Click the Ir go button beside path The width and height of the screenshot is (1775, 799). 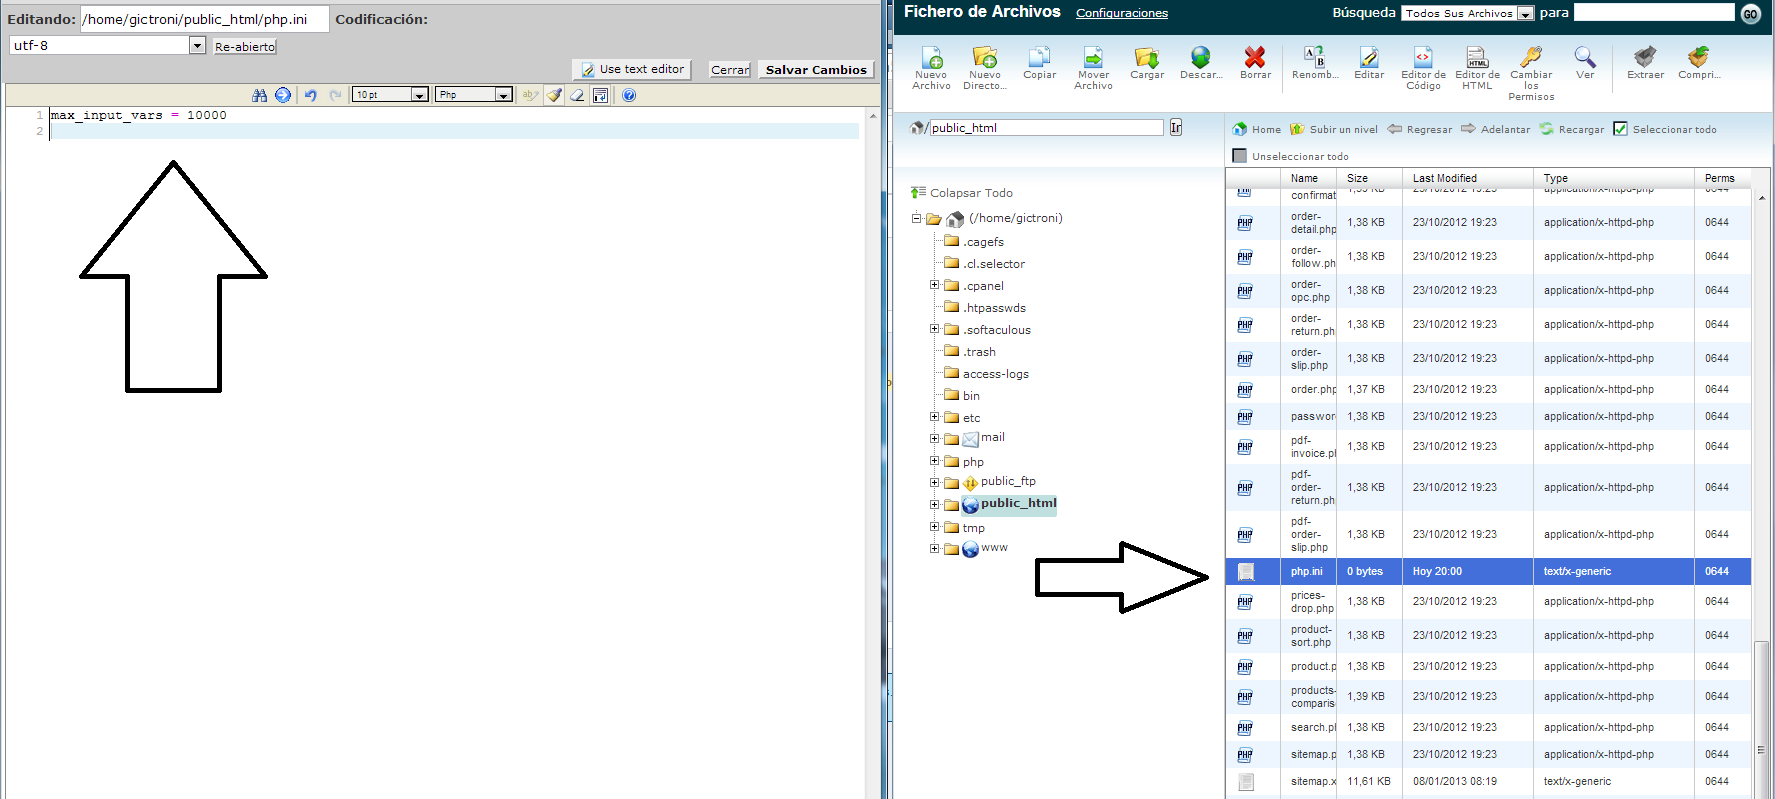(x=1176, y=127)
